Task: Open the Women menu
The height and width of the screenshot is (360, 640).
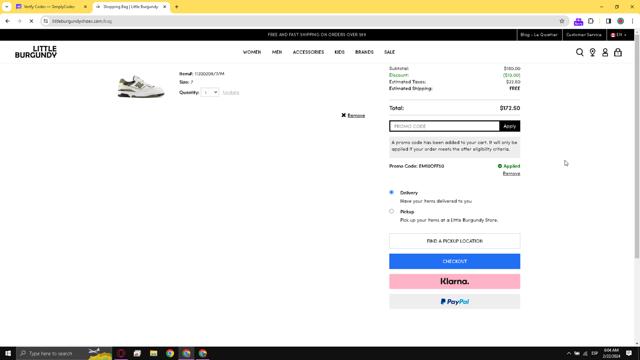Action: pyautogui.click(x=252, y=52)
